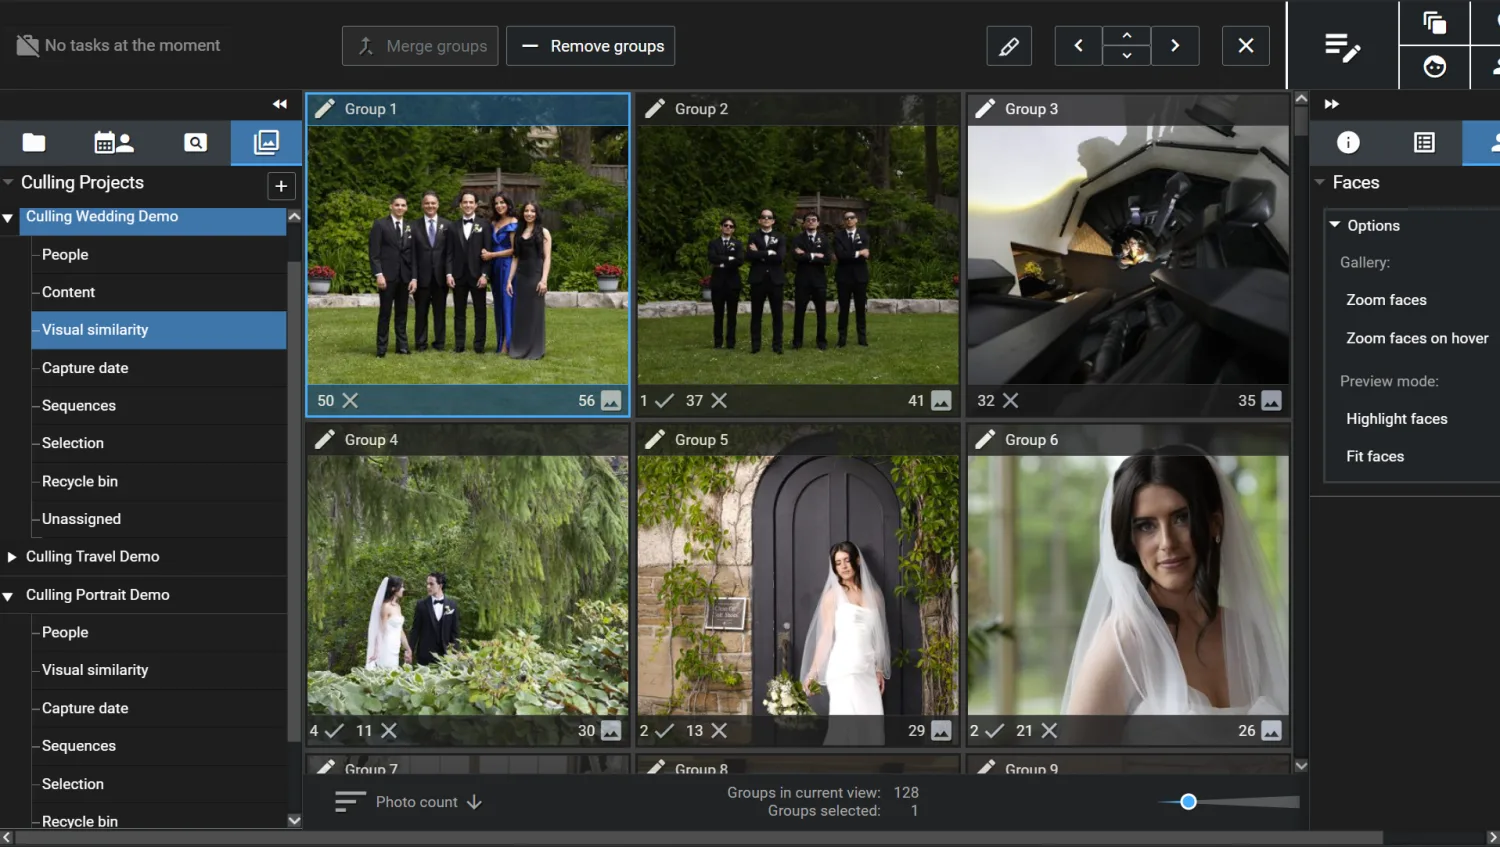Collapse the Culling Portrait Demo tree node
Screen dimensions: 1500x847
8,596
